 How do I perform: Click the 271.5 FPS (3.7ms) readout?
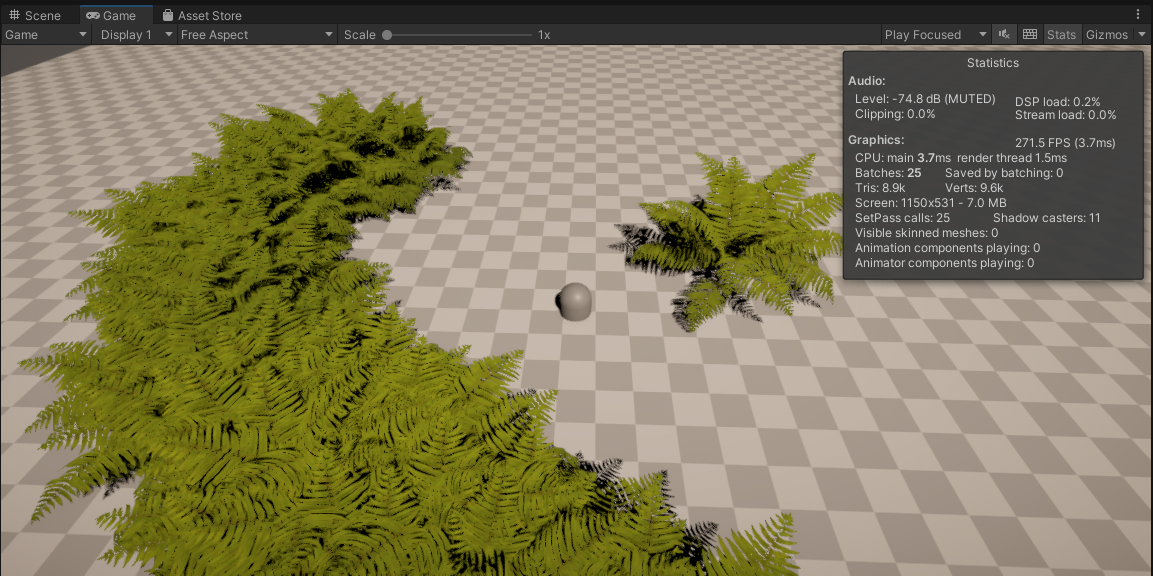click(x=1065, y=143)
